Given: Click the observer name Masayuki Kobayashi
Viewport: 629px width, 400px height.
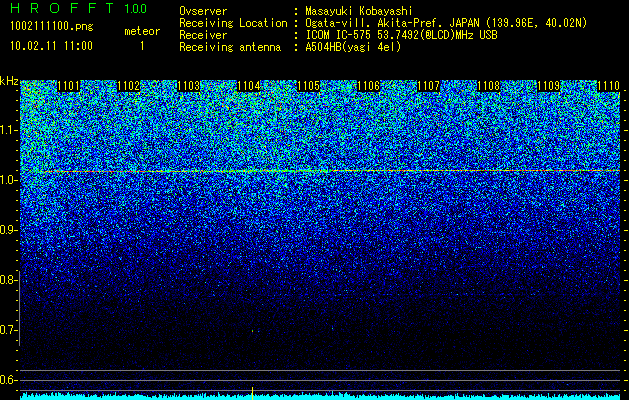Looking at the screenshot, I should [x=359, y=11].
